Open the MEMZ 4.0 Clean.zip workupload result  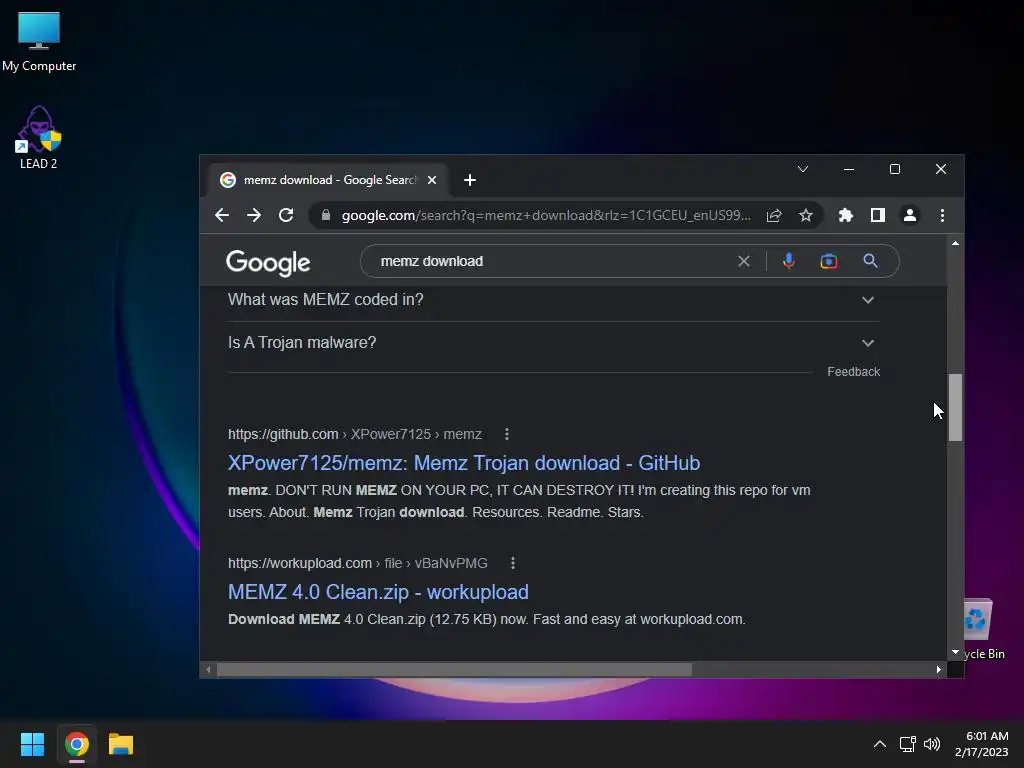coord(378,592)
